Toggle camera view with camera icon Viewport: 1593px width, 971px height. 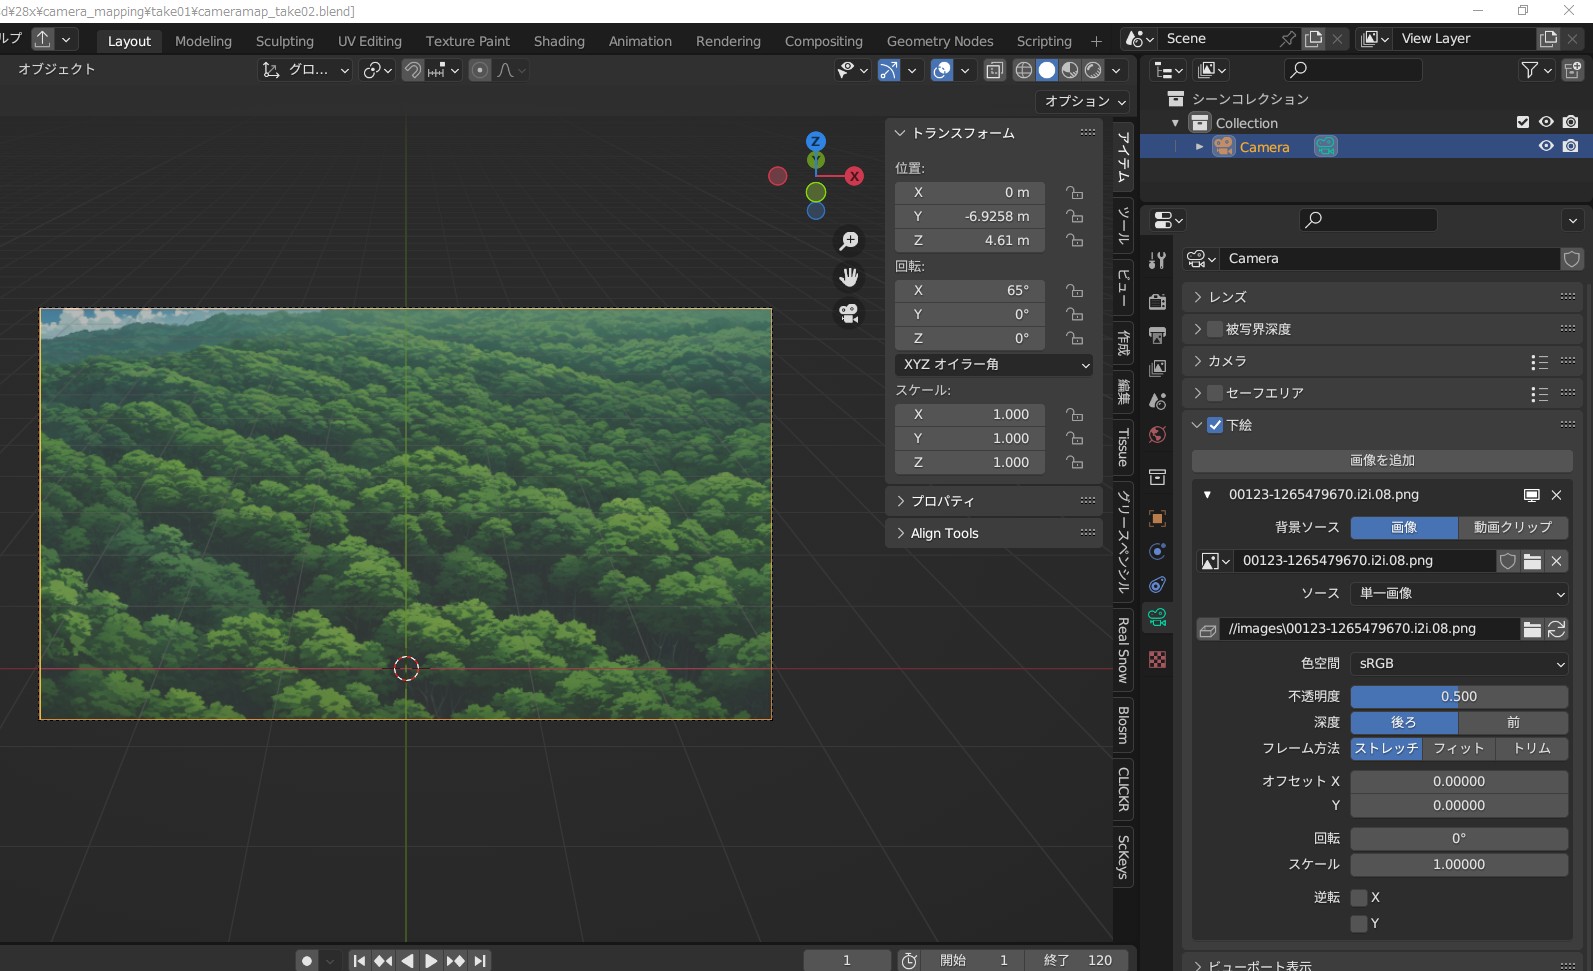point(849,314)
